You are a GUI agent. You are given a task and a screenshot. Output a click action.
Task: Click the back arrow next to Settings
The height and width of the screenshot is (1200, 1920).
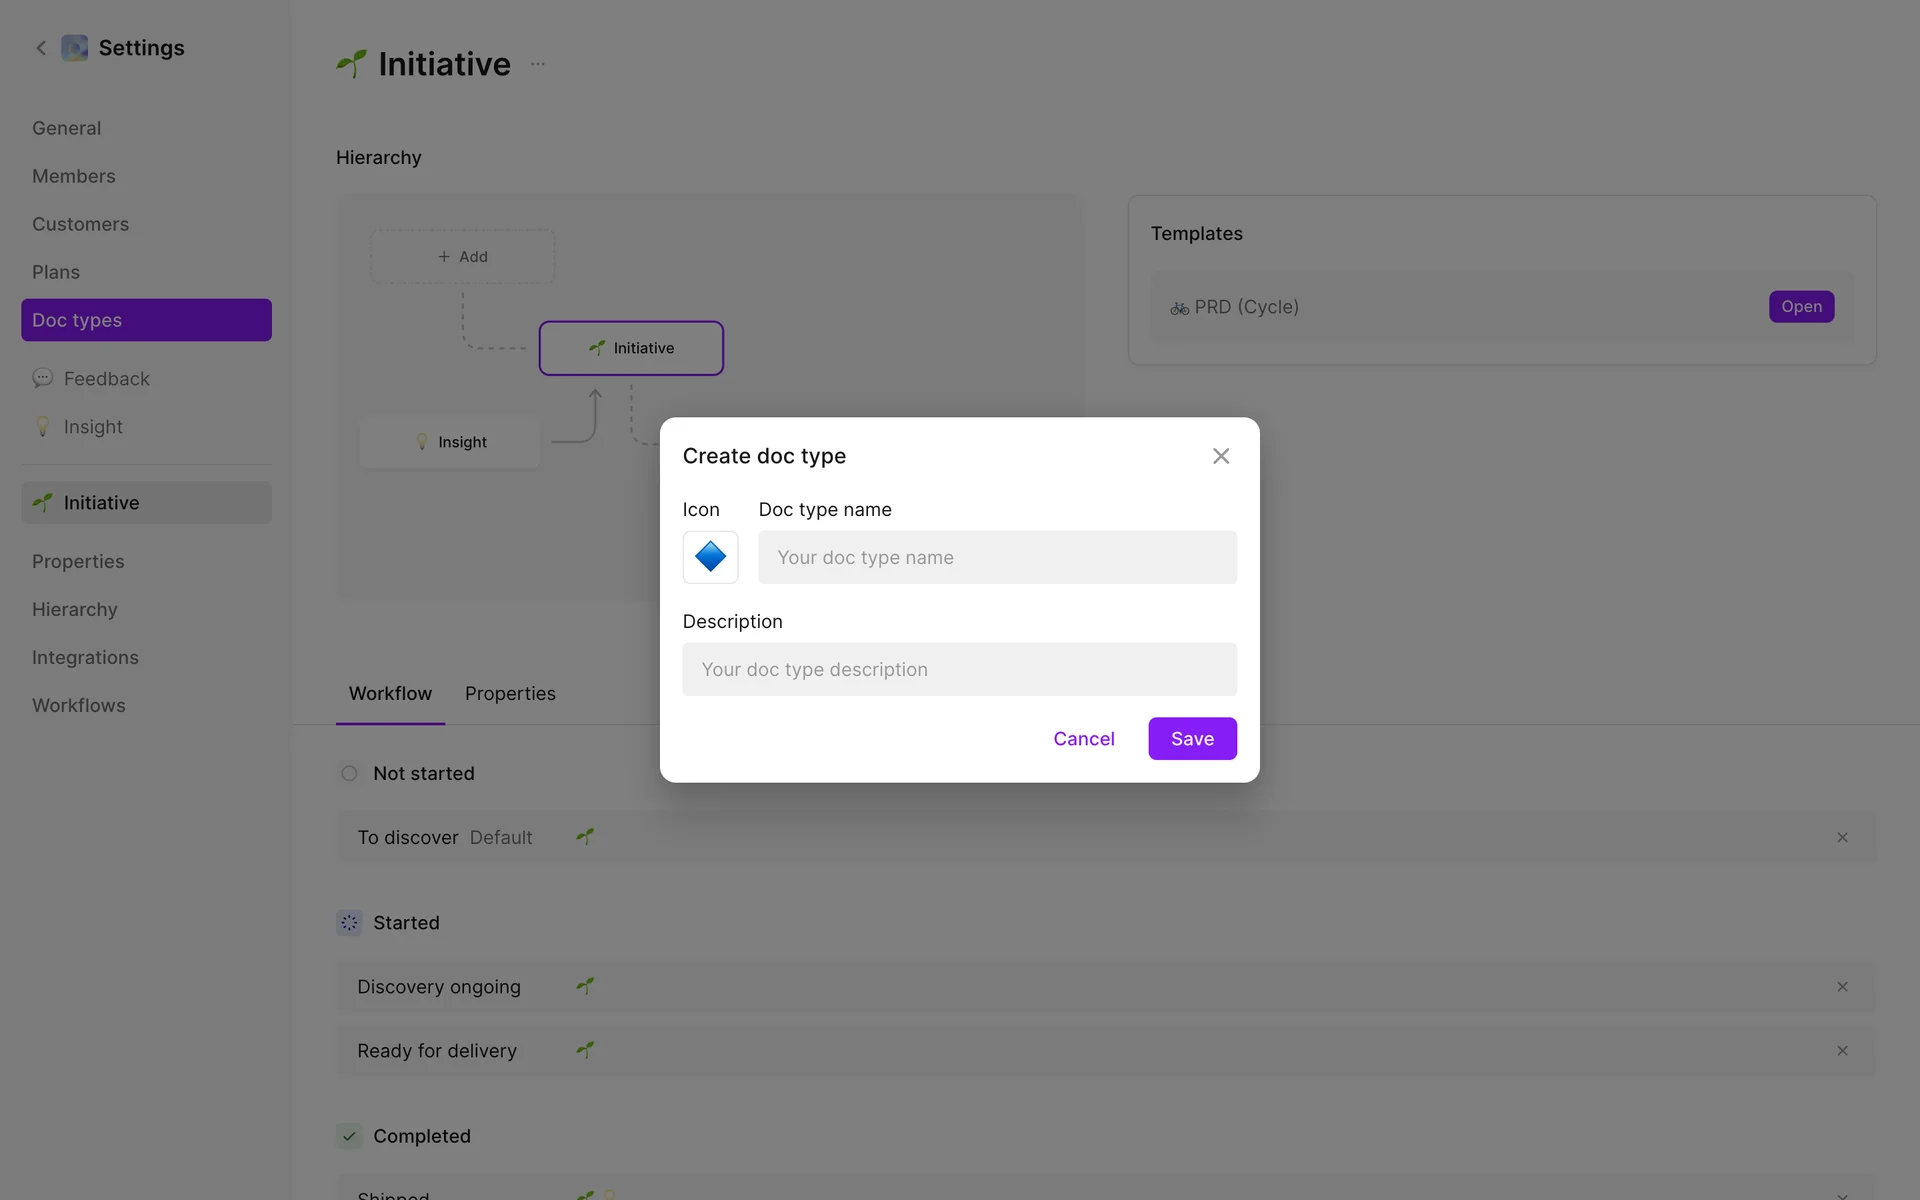41,48
